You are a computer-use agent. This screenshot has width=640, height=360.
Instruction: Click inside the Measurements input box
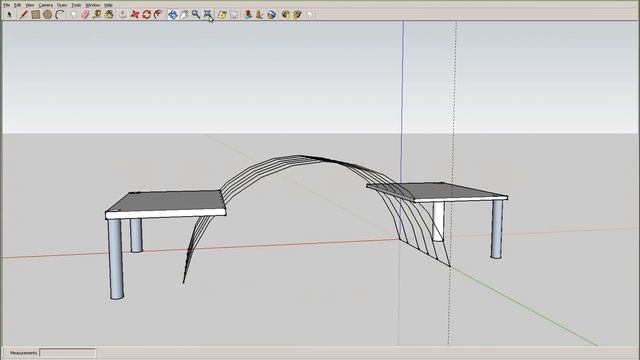(68, 353)
